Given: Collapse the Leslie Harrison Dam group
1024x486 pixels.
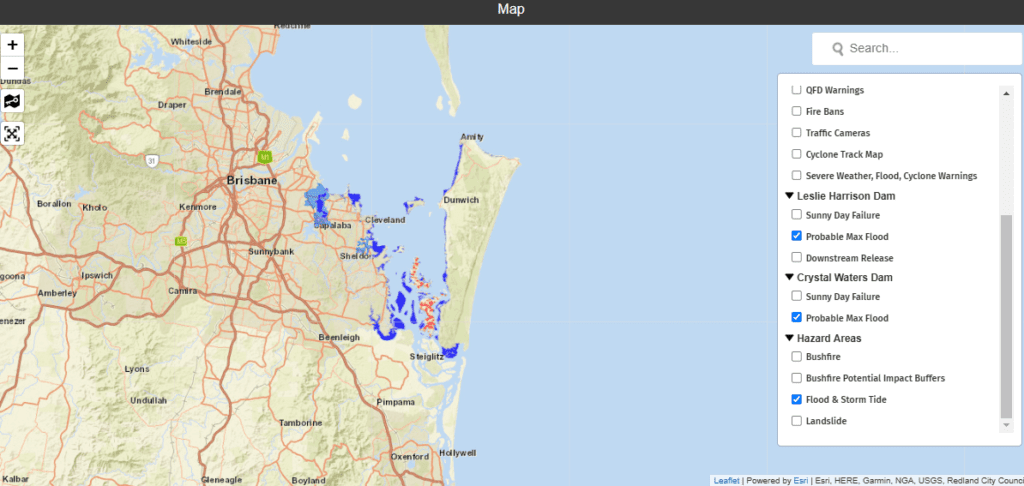Looking at the screenshot, I should 790,196.
